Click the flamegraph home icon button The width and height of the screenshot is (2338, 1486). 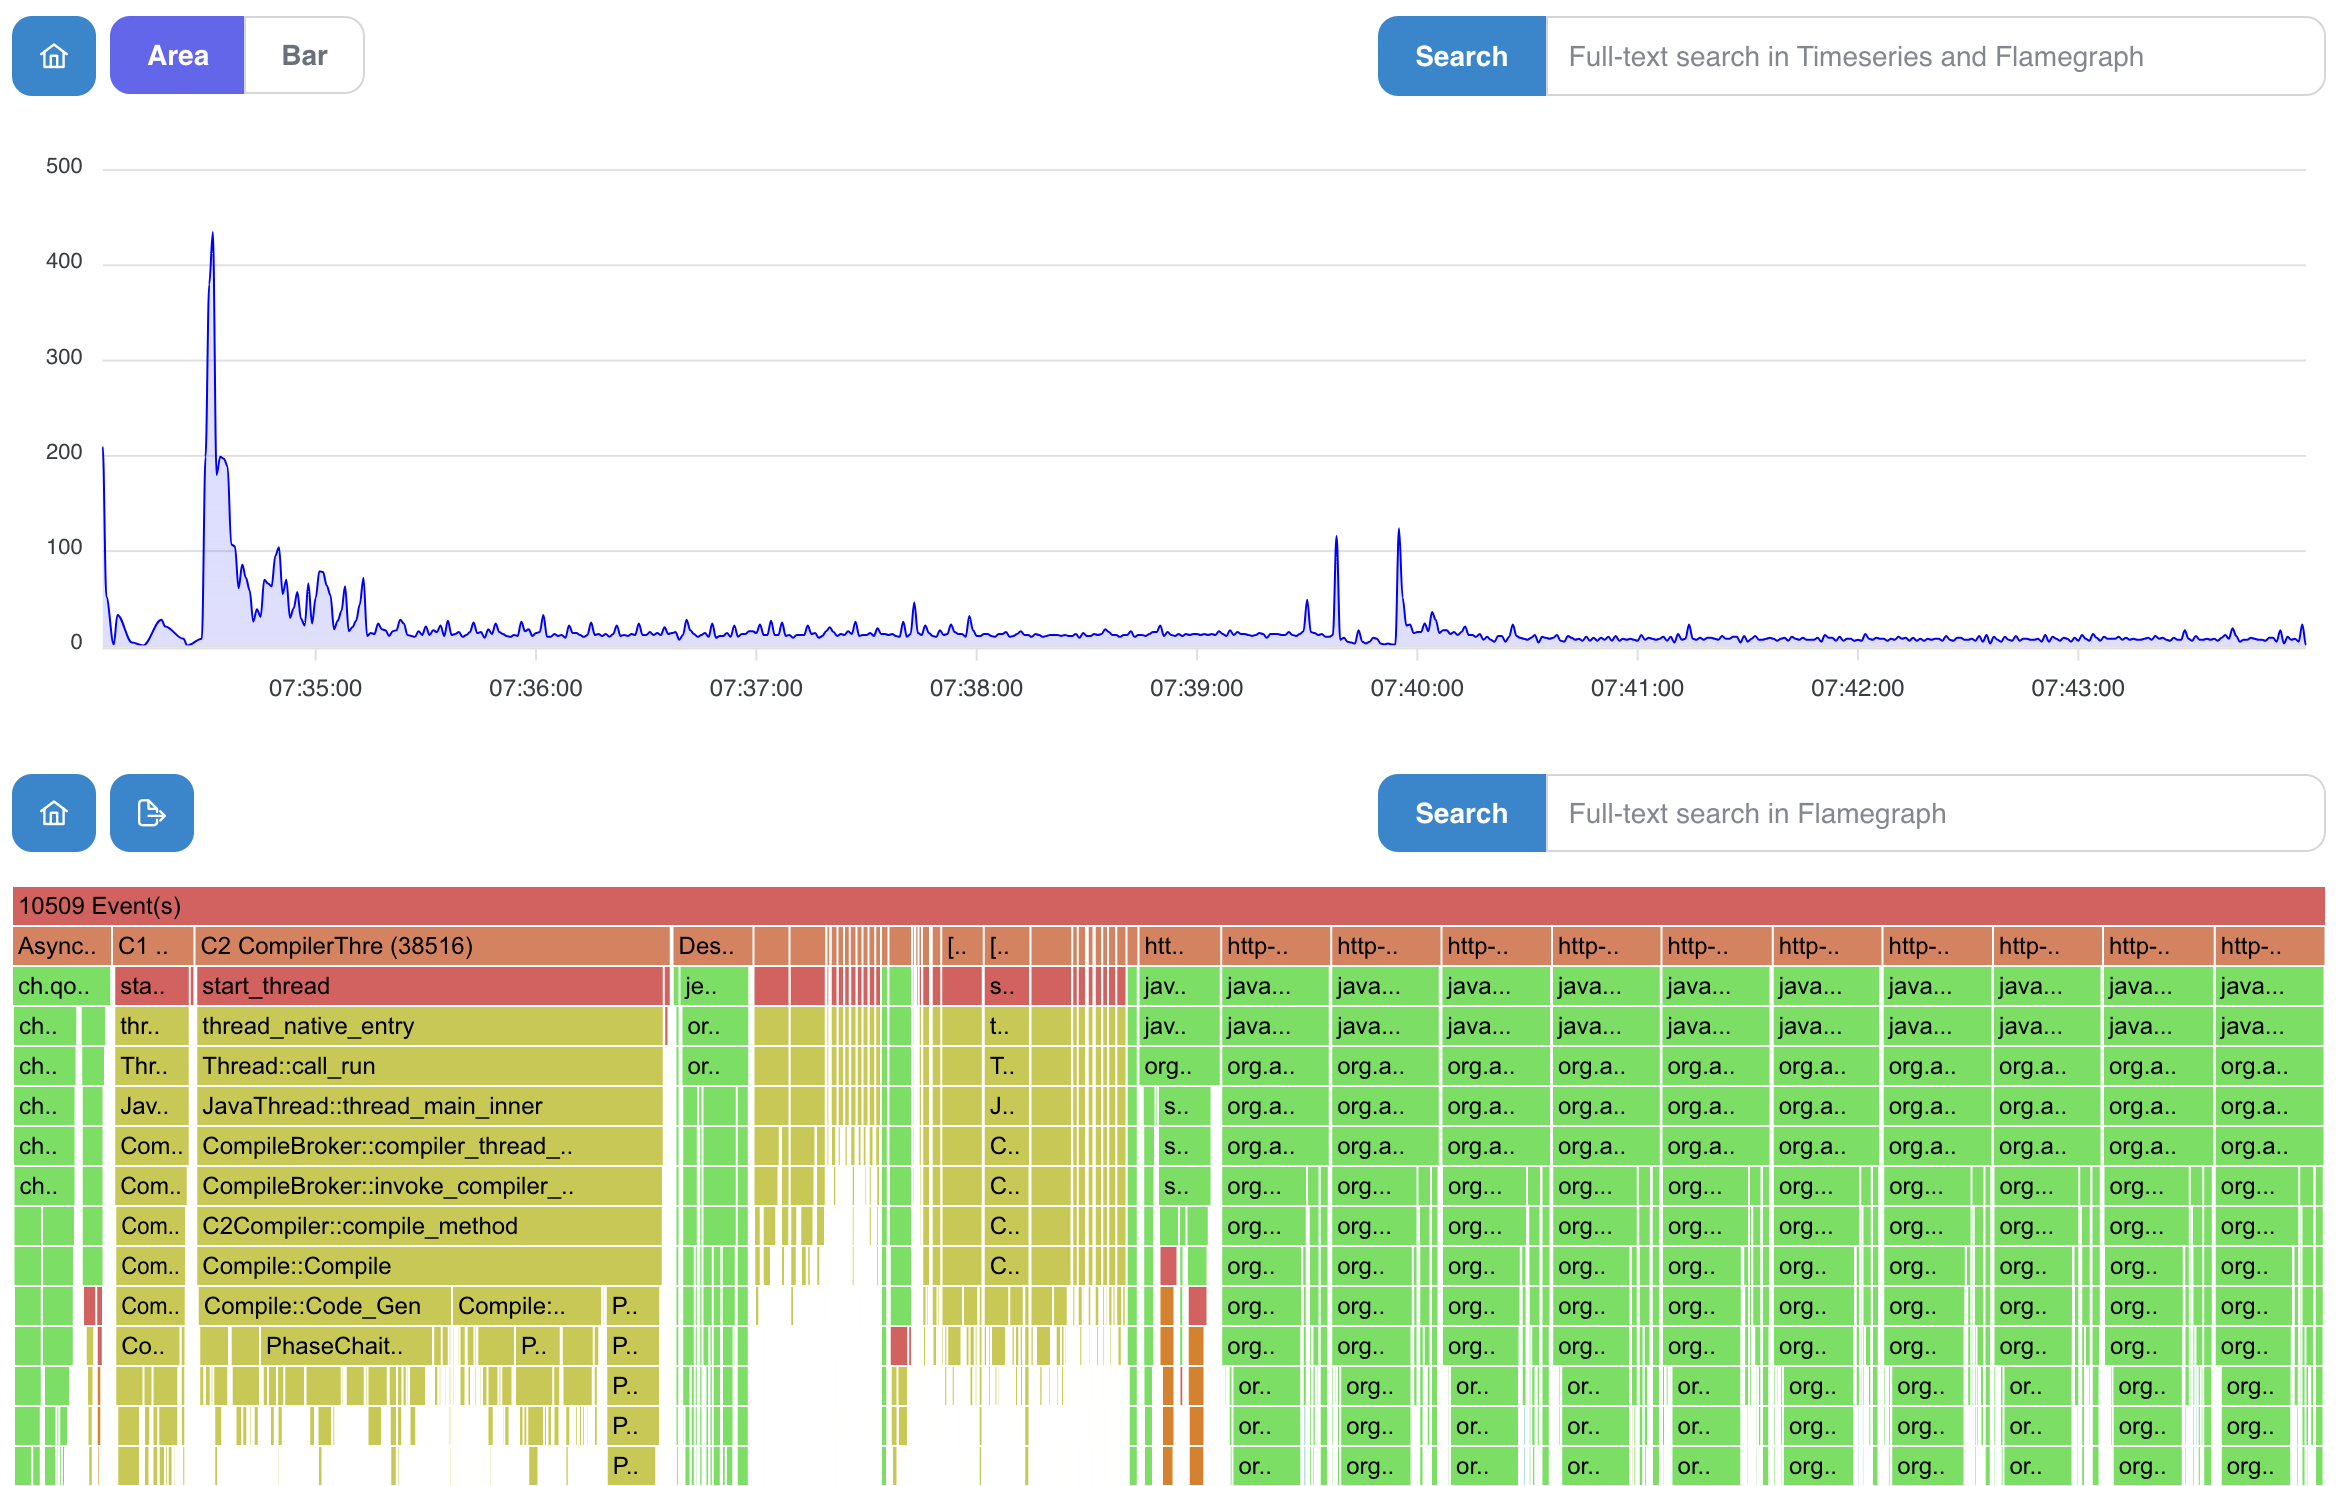point(54,813)
